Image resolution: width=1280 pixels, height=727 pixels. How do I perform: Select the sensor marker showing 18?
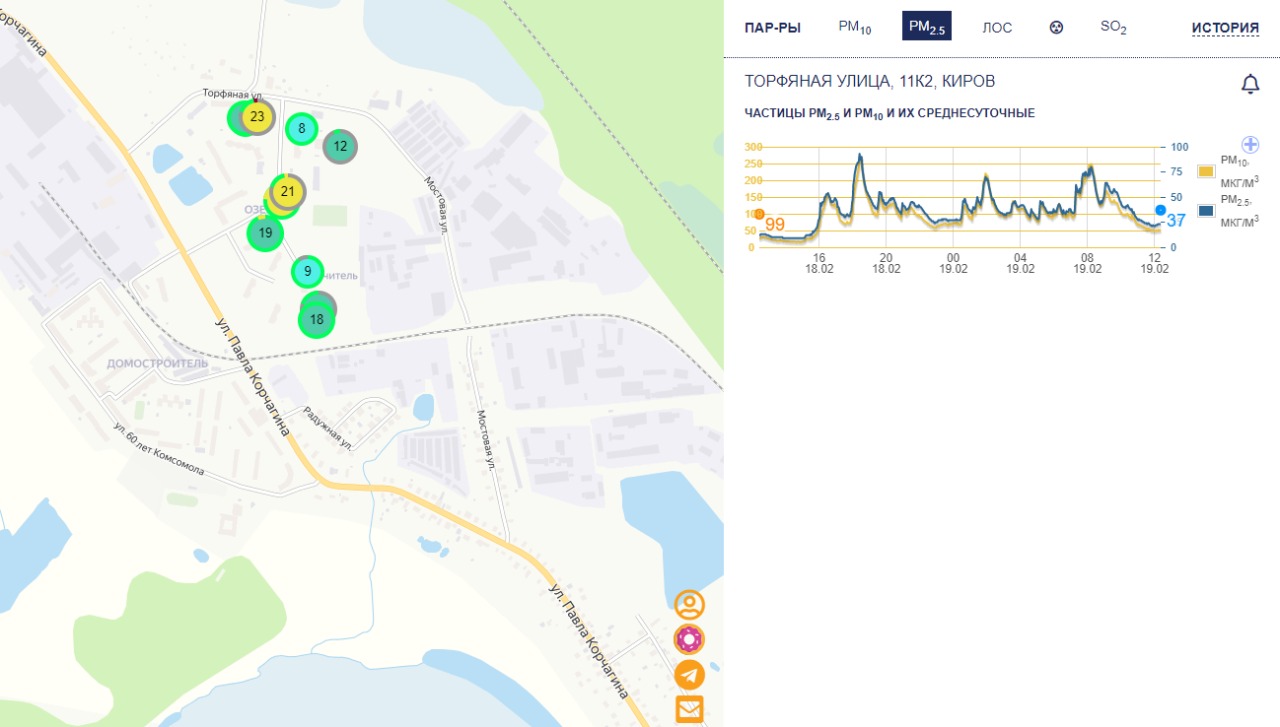[x=317, y=320]
